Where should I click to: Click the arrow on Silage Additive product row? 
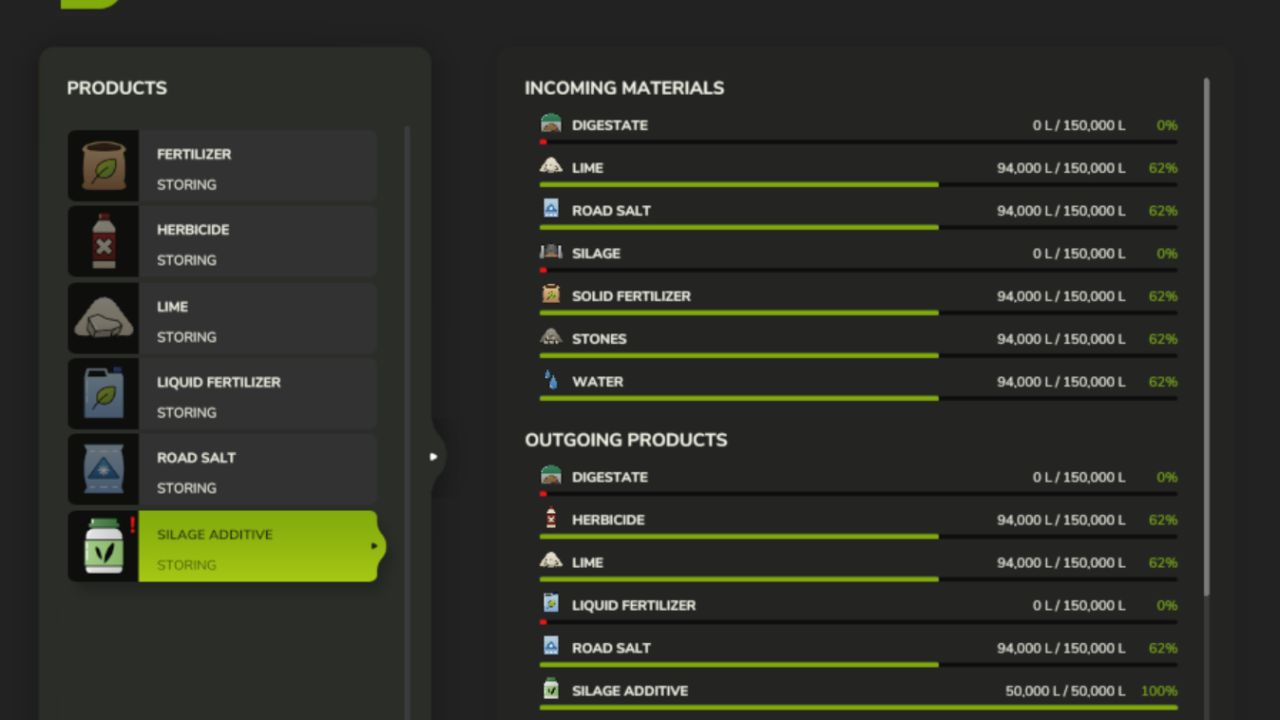point(375,546)
